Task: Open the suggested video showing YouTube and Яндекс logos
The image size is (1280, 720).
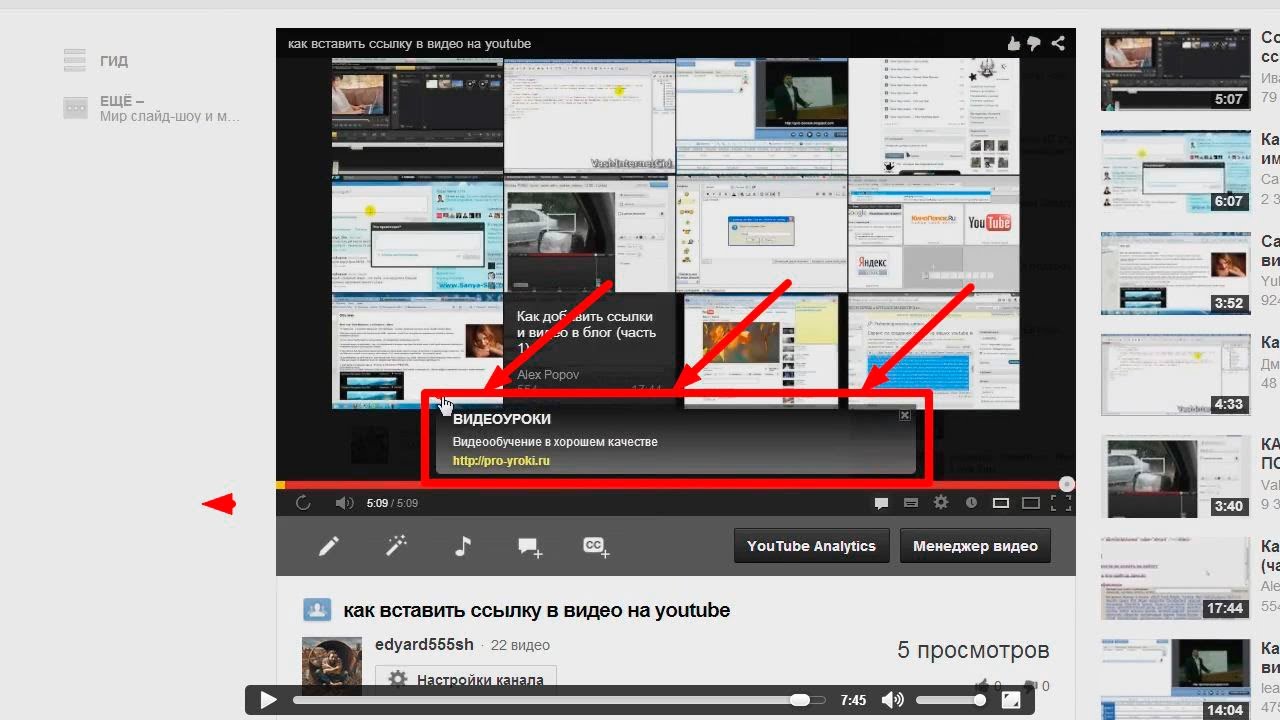Action: [933, 234]
